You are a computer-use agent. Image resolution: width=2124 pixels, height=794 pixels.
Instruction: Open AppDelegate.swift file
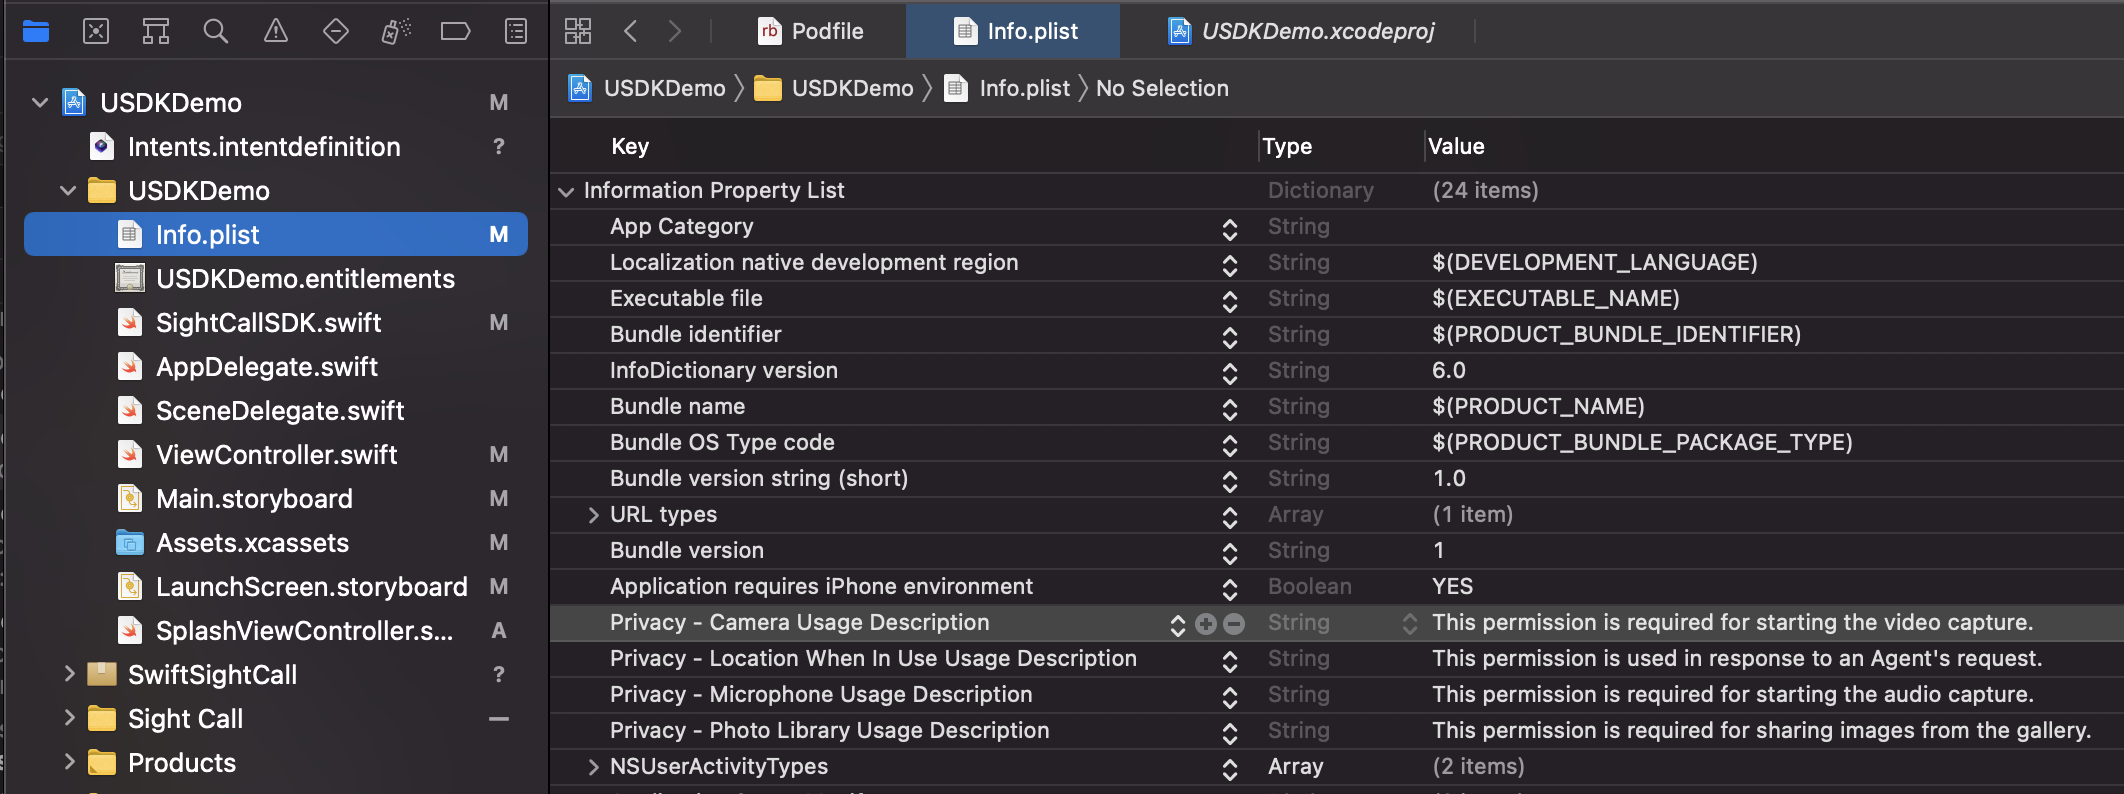click(266, 367)
